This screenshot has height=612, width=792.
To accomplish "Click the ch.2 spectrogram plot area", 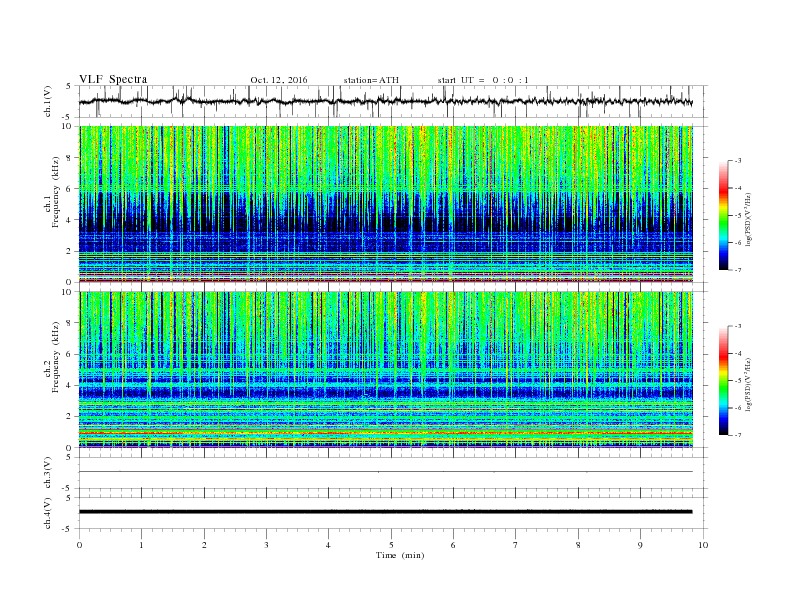I will [x=386, y=370].
